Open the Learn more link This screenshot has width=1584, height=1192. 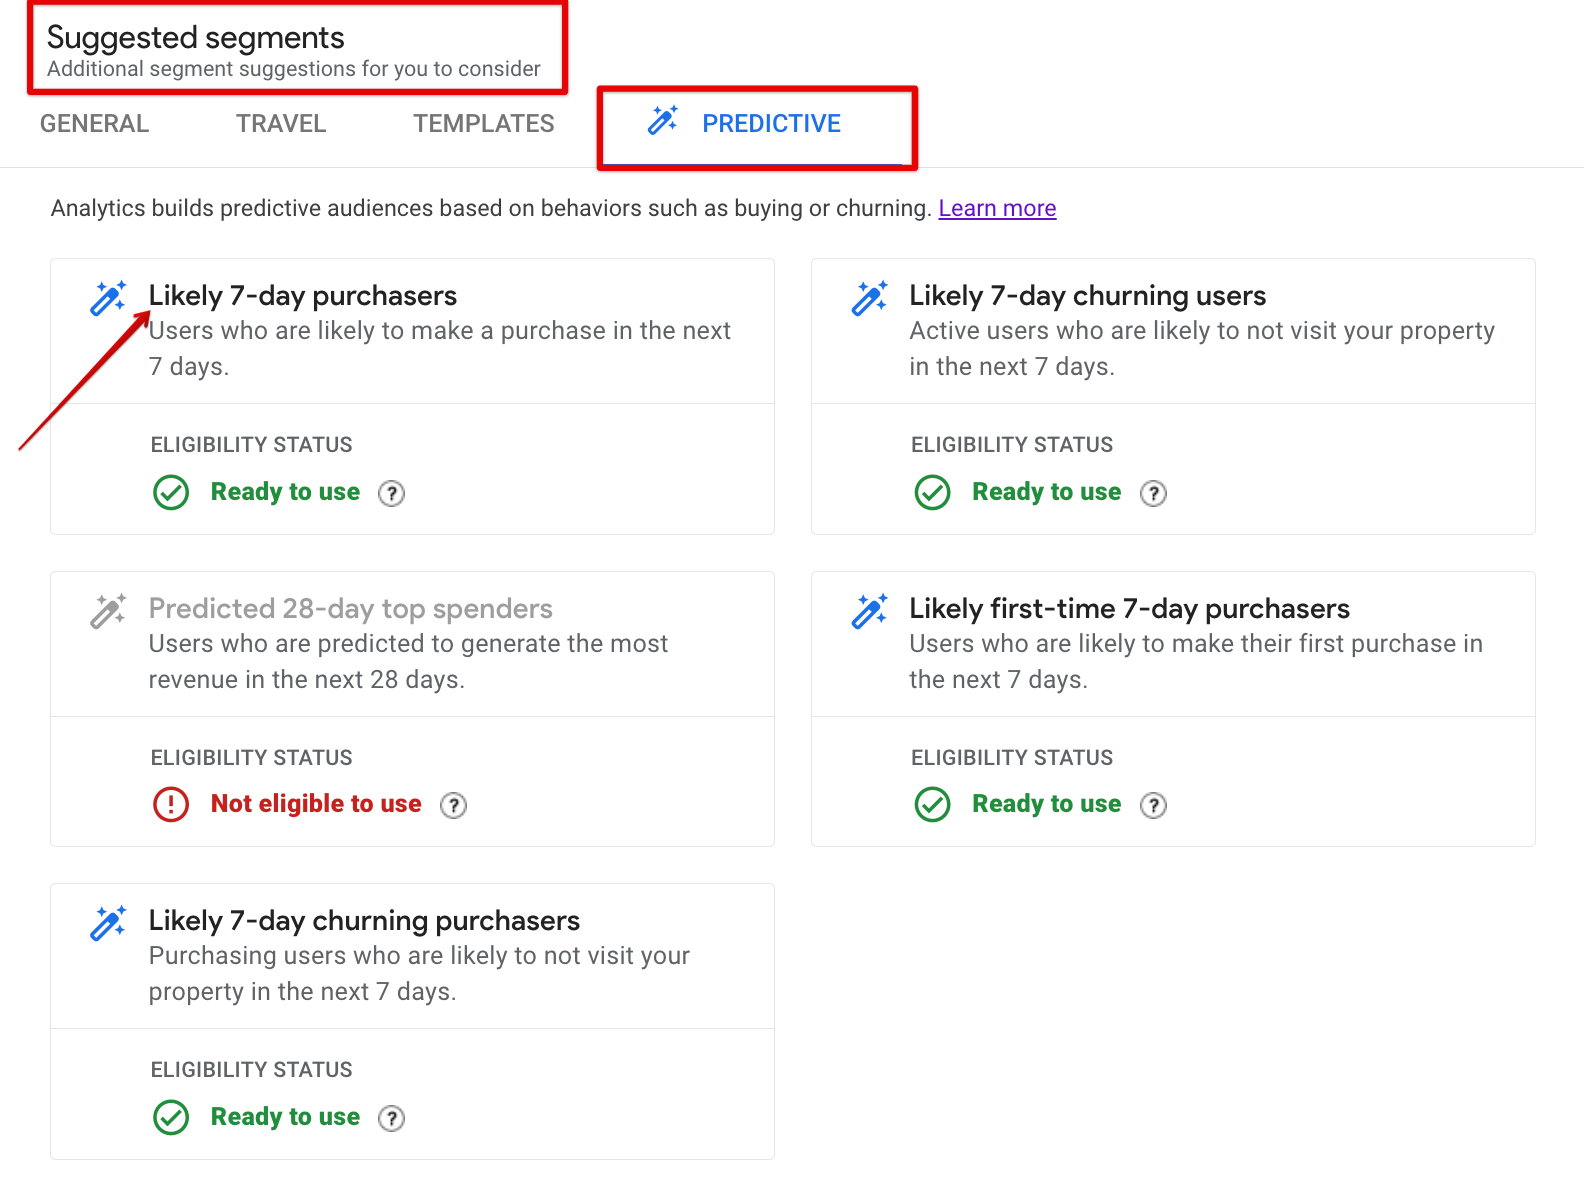point(997,208)
